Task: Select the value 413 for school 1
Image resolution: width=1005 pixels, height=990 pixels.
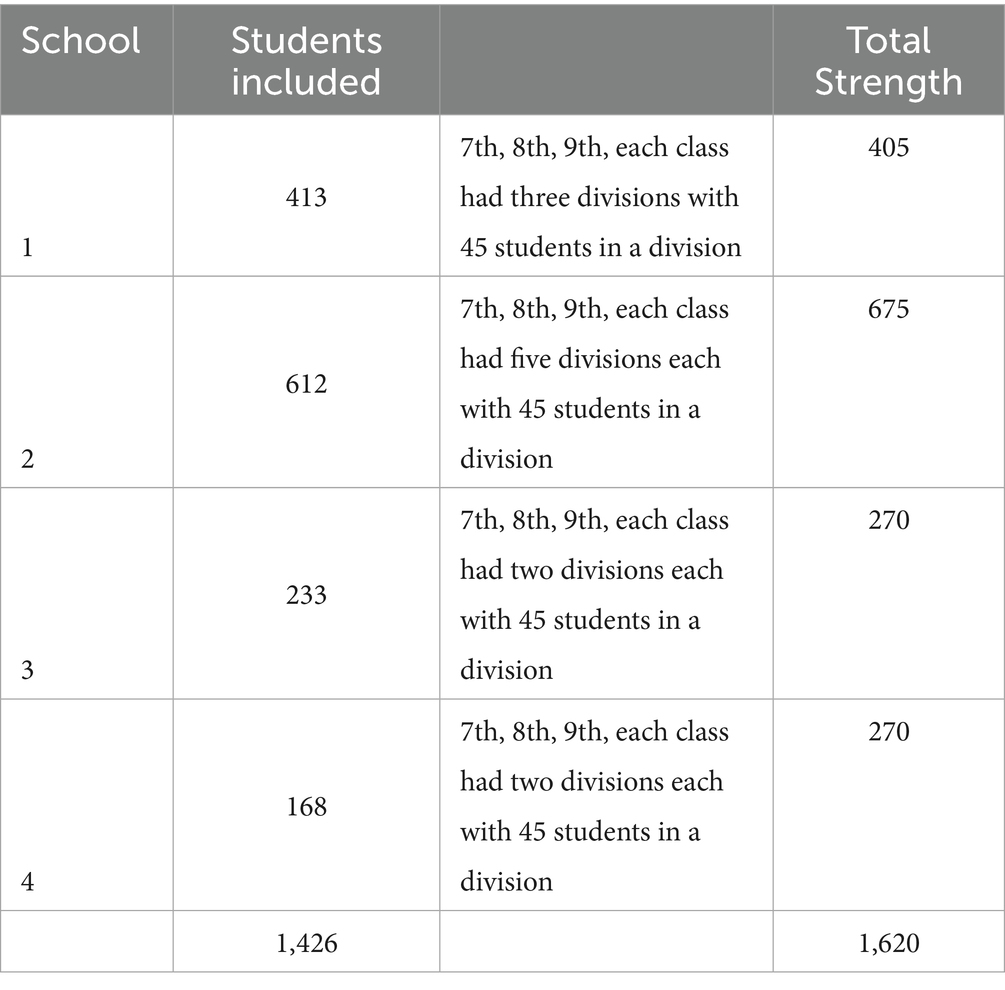Action: (306, 197)
